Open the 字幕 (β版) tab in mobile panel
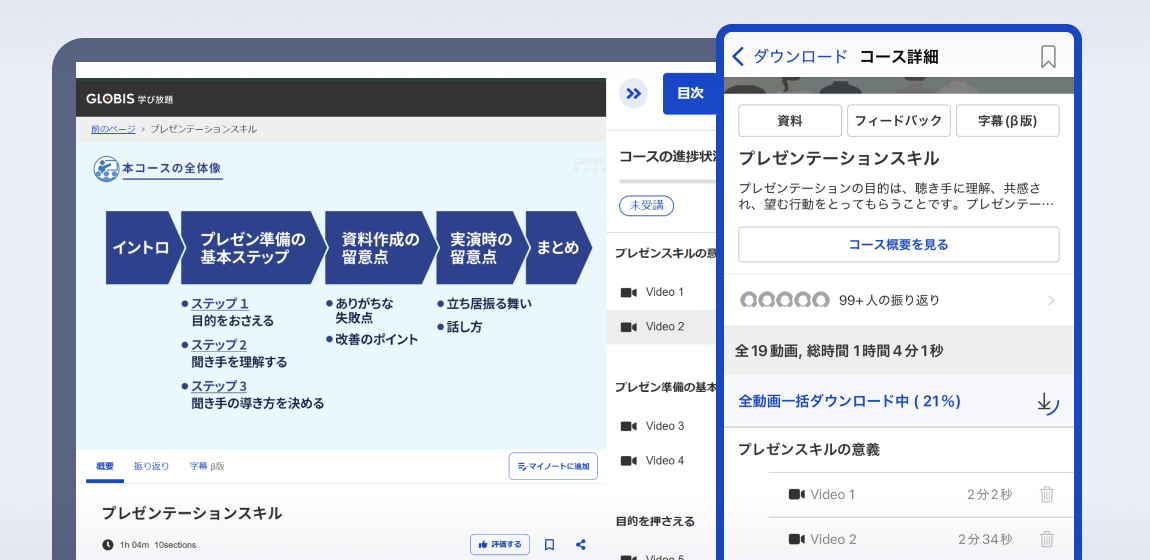 point(1008,121)
